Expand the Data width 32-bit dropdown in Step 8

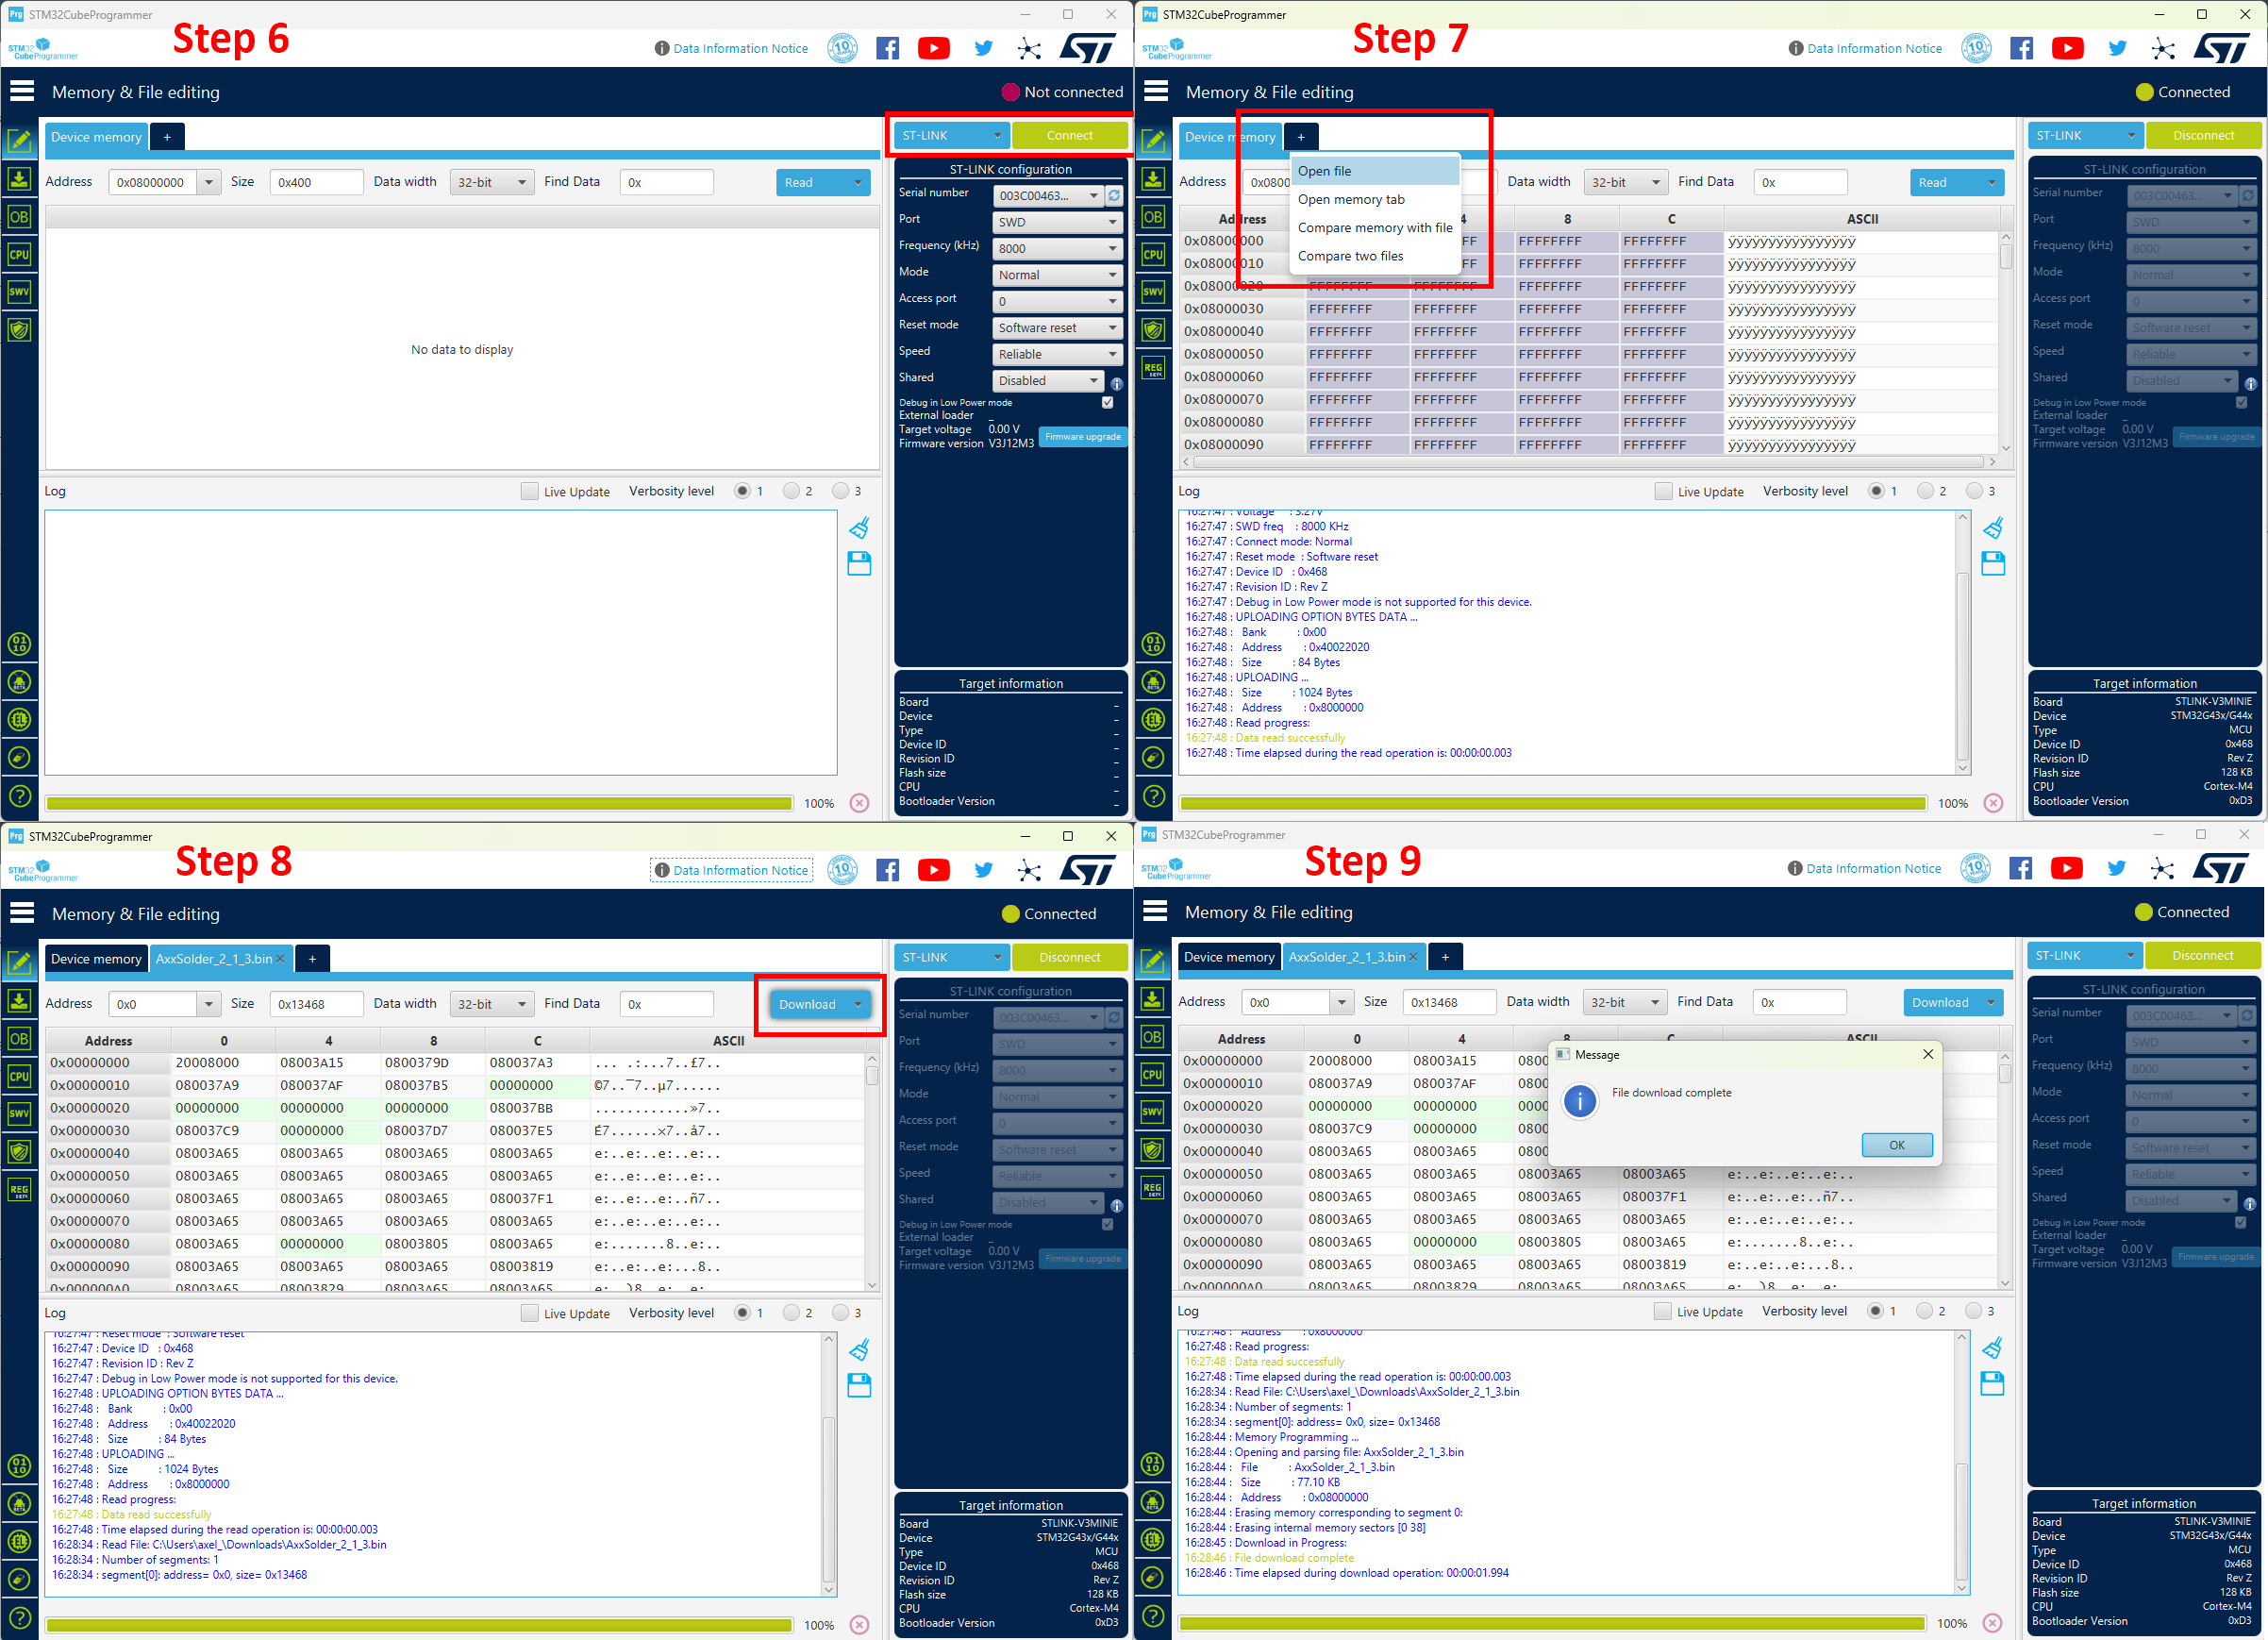click(x=491, y=1004)
